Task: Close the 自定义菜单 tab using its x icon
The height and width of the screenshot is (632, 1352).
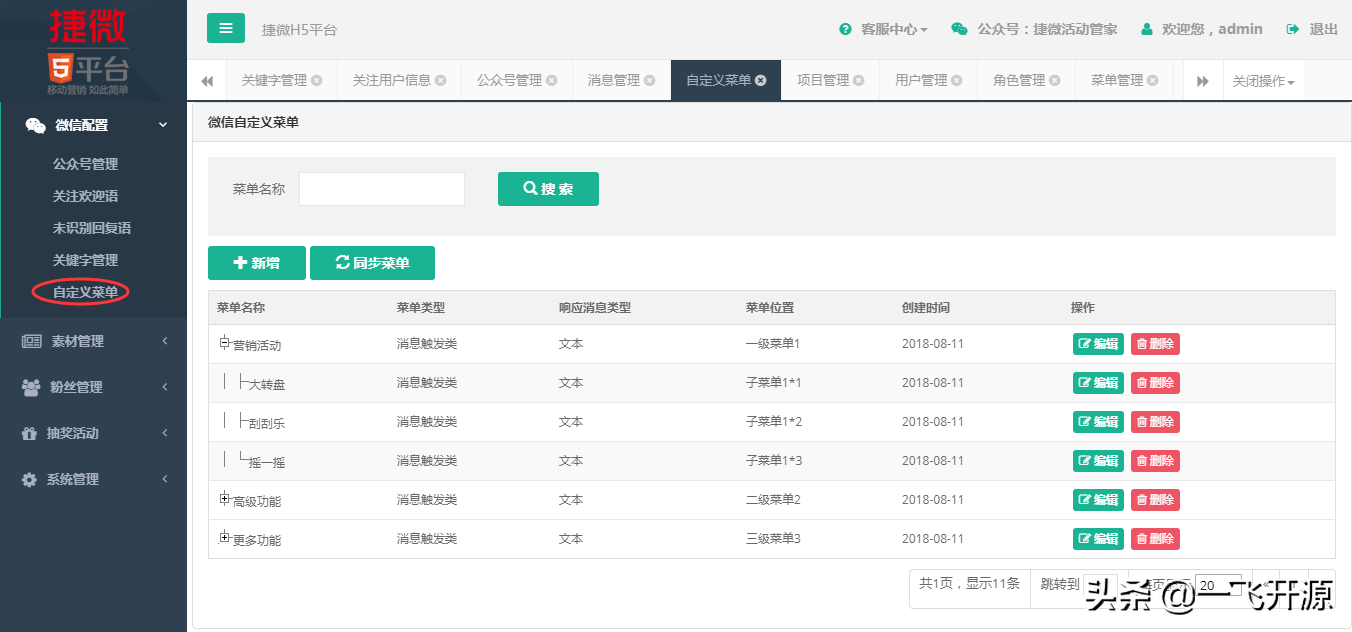Action: coord(761,81)
